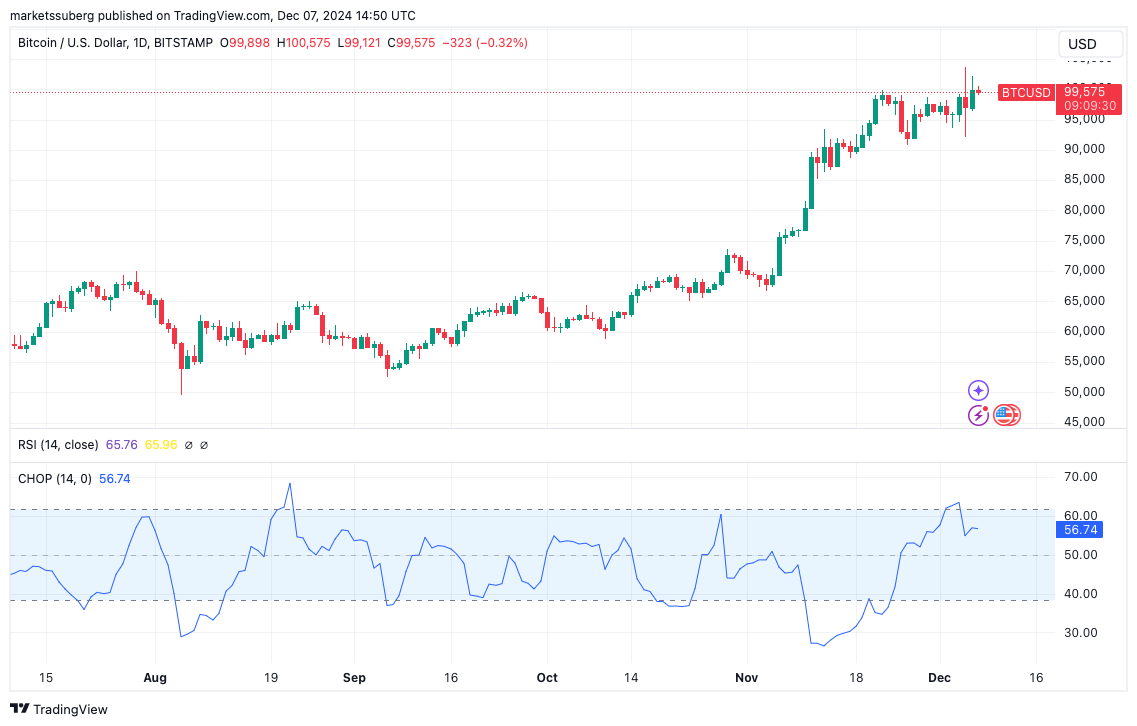The height and width of the screenshot is (726, 1137).
Task: Click the yellow RSI value 65.96
Action: coord(161,445)
